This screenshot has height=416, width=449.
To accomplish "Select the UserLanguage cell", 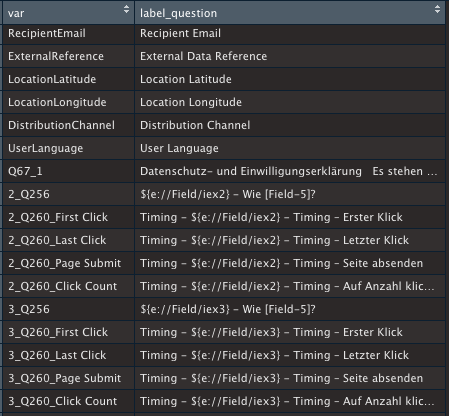I will [69, 148].
